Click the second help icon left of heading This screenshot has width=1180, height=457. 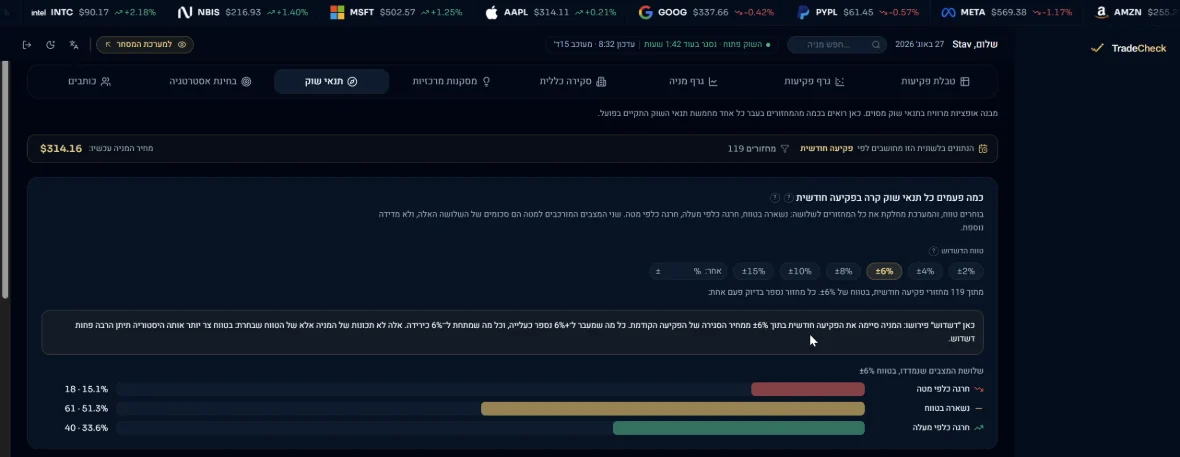coord(774,198)
